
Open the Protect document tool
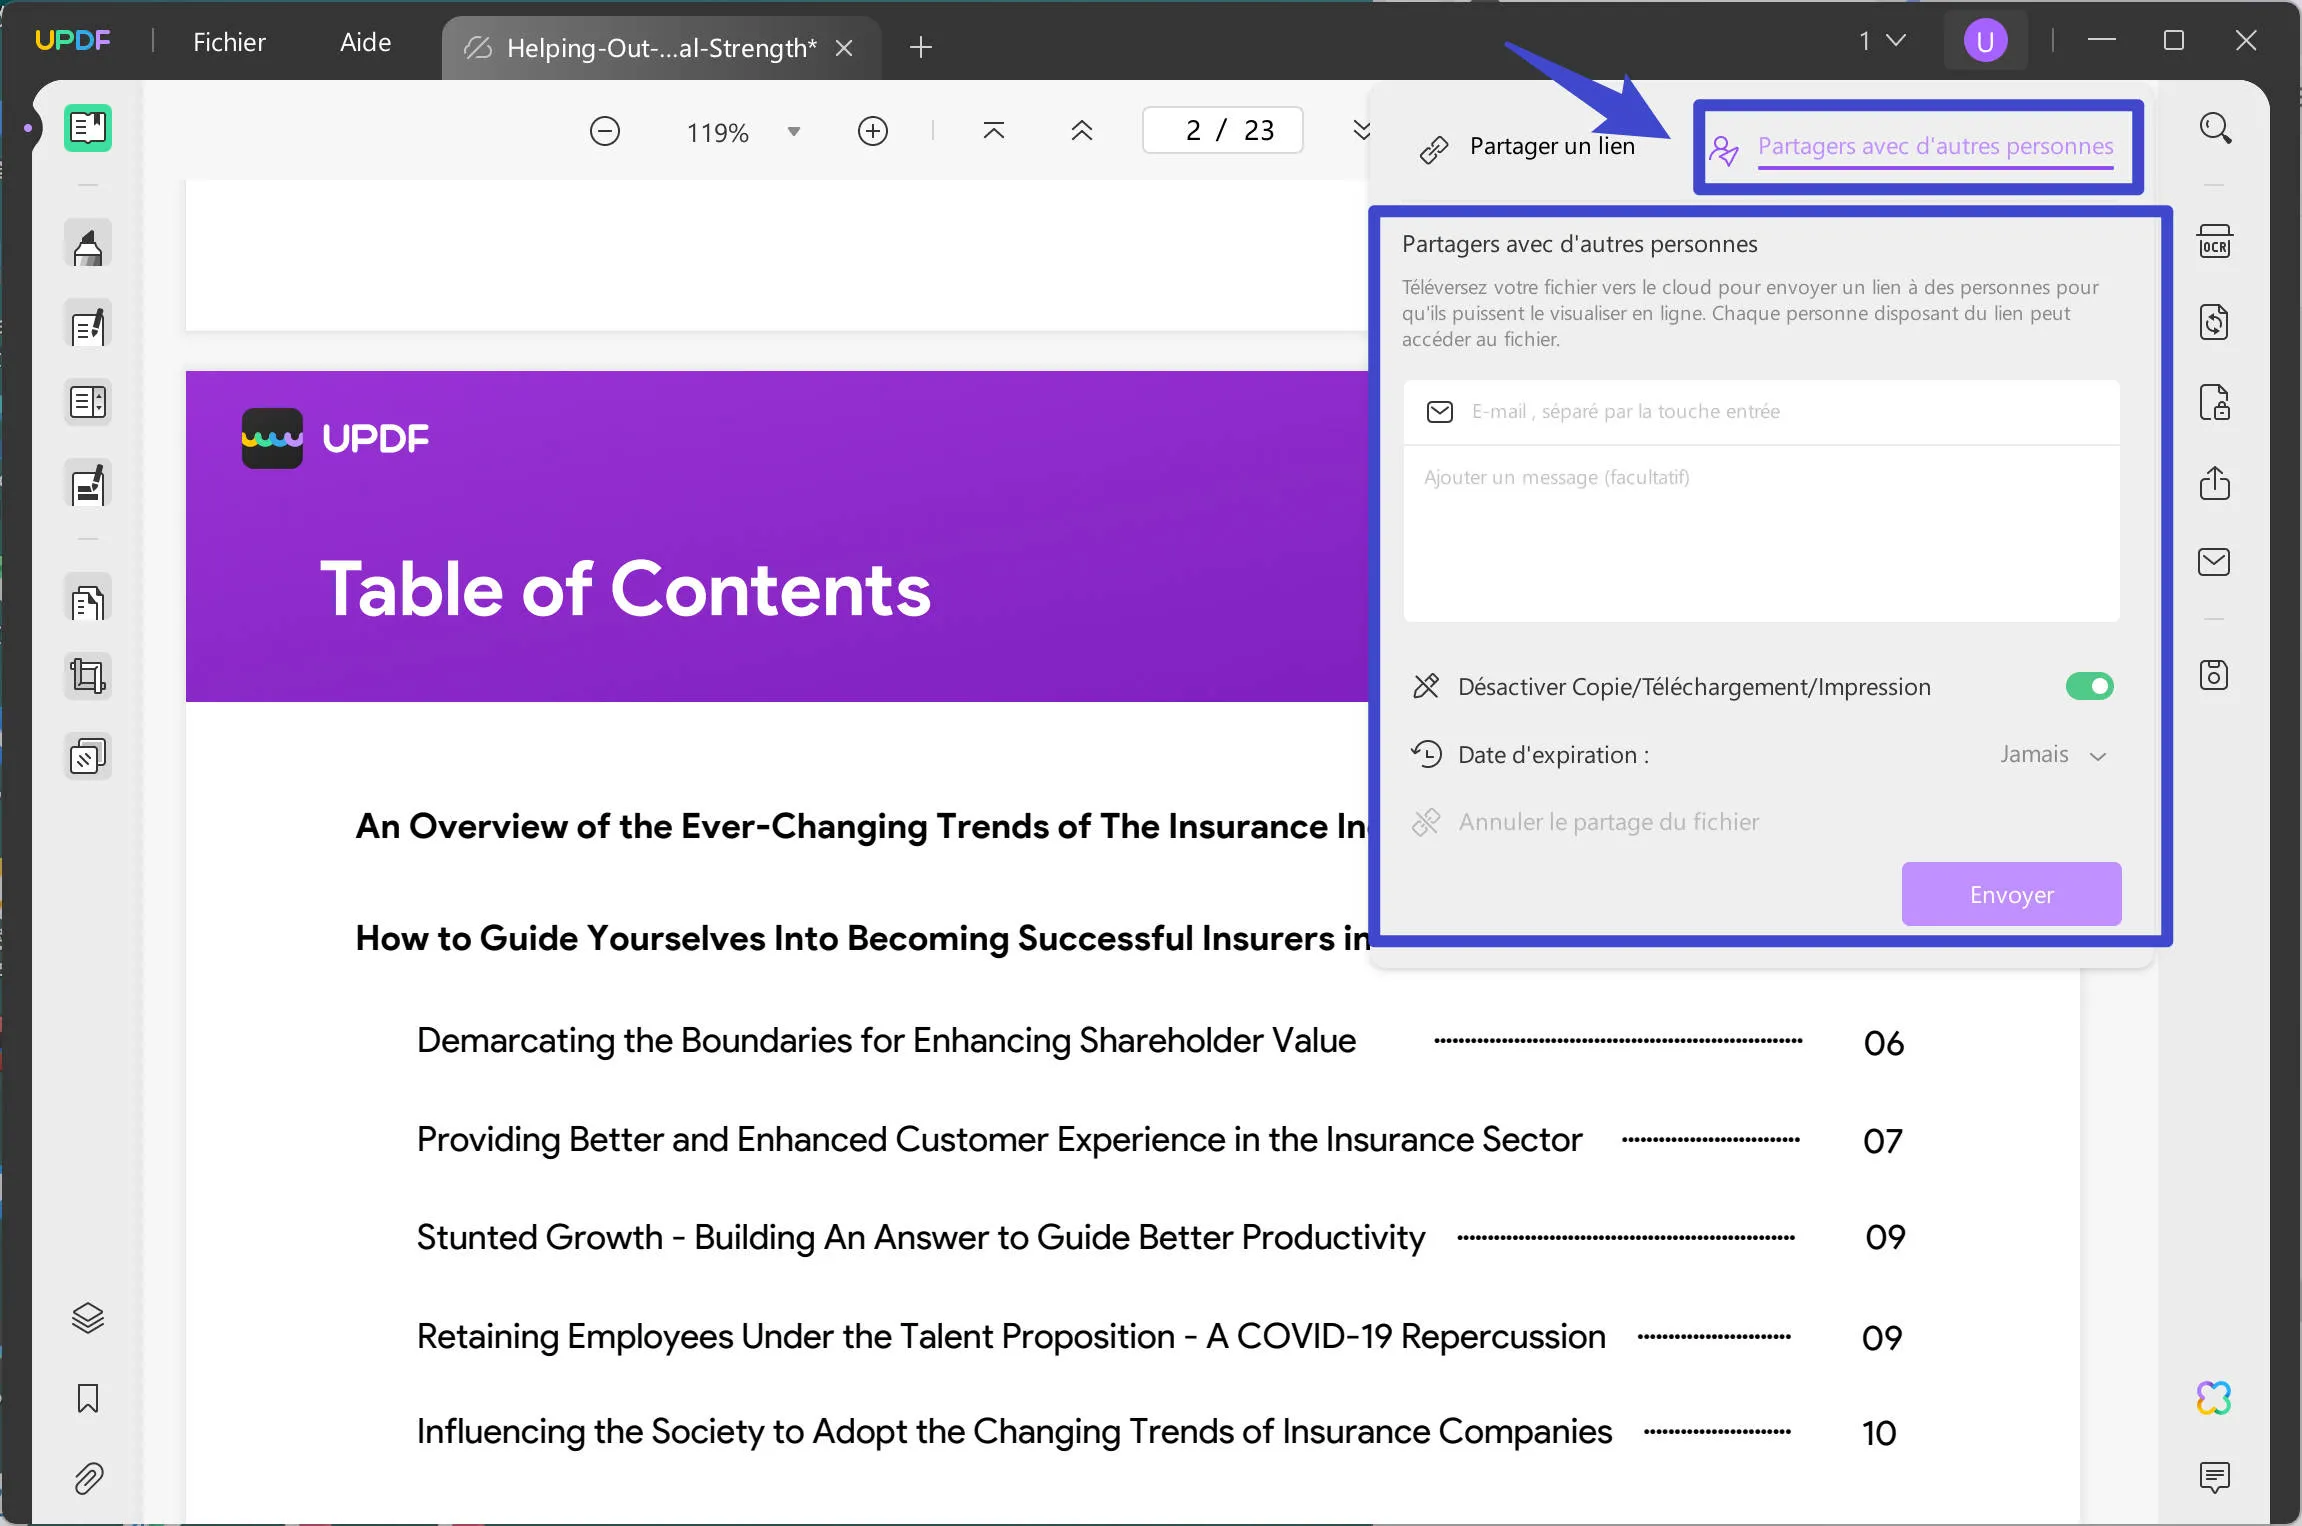click(2215, 402)
